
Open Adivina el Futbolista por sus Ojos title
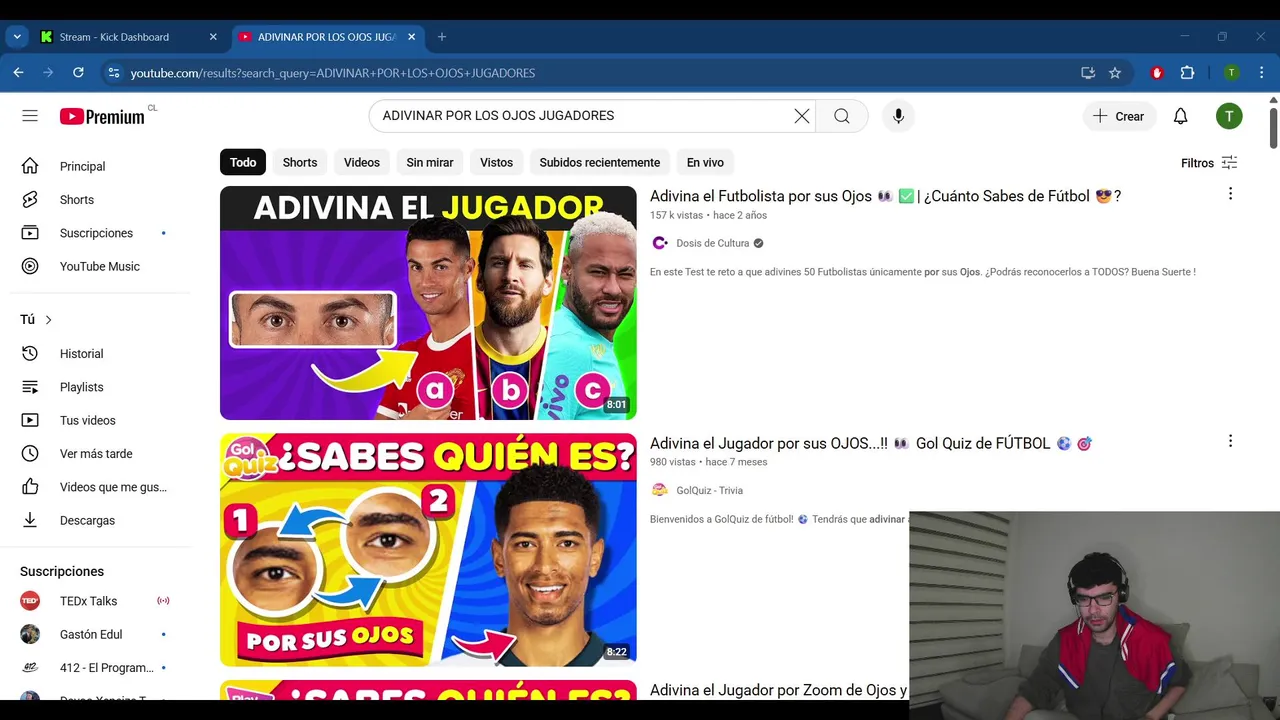(x=885, y=196)
